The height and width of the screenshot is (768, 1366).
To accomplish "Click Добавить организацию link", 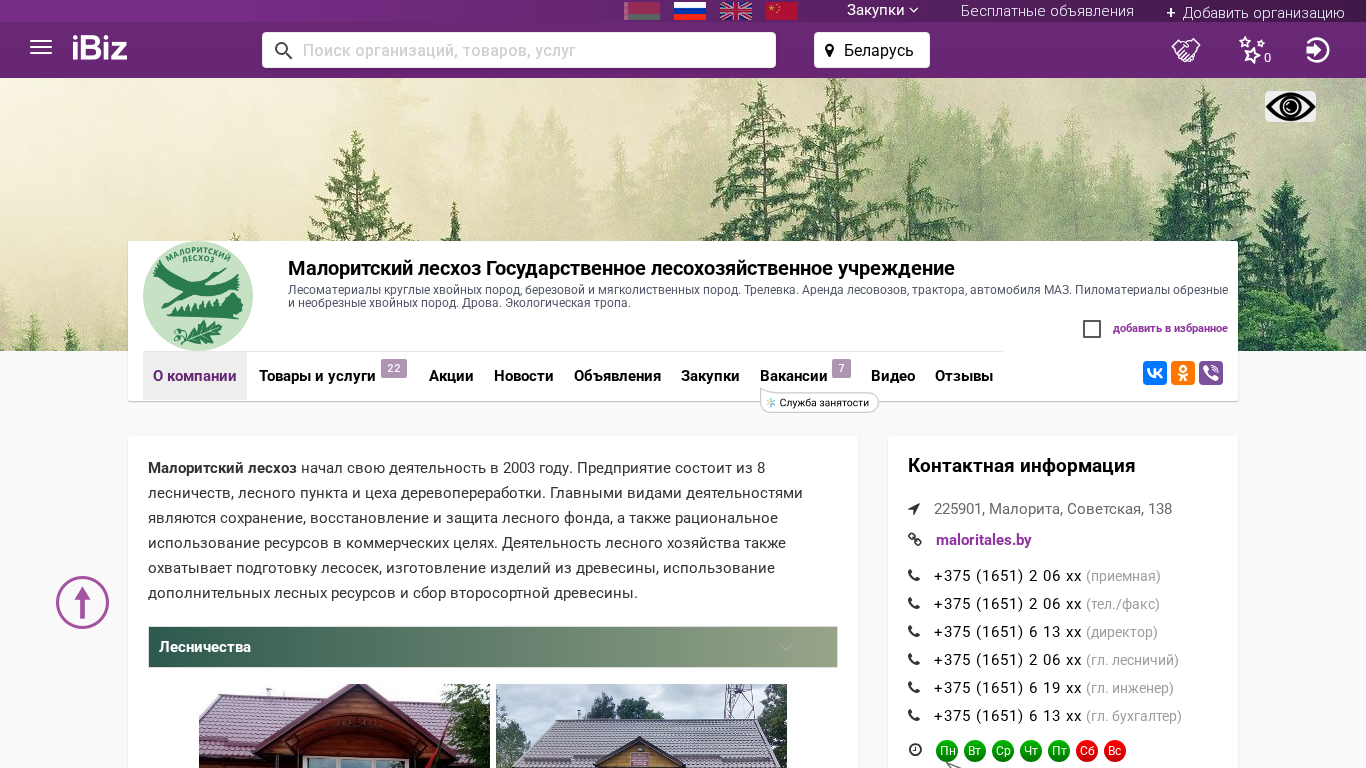I will point(1255,13).
